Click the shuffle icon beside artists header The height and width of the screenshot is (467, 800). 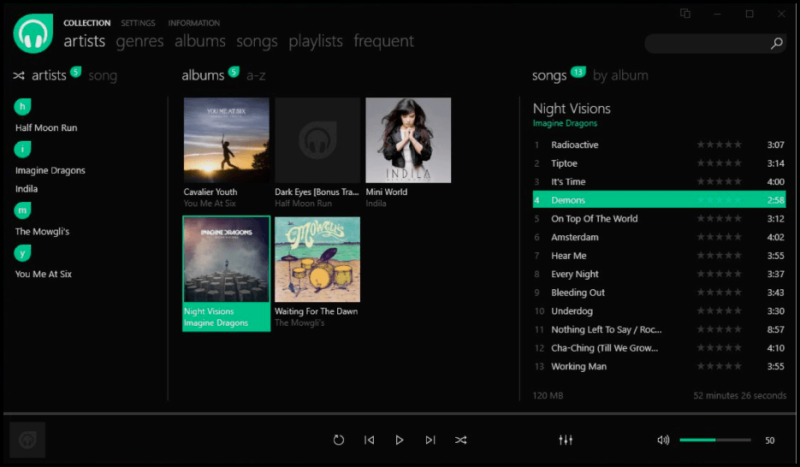[19, 76]
